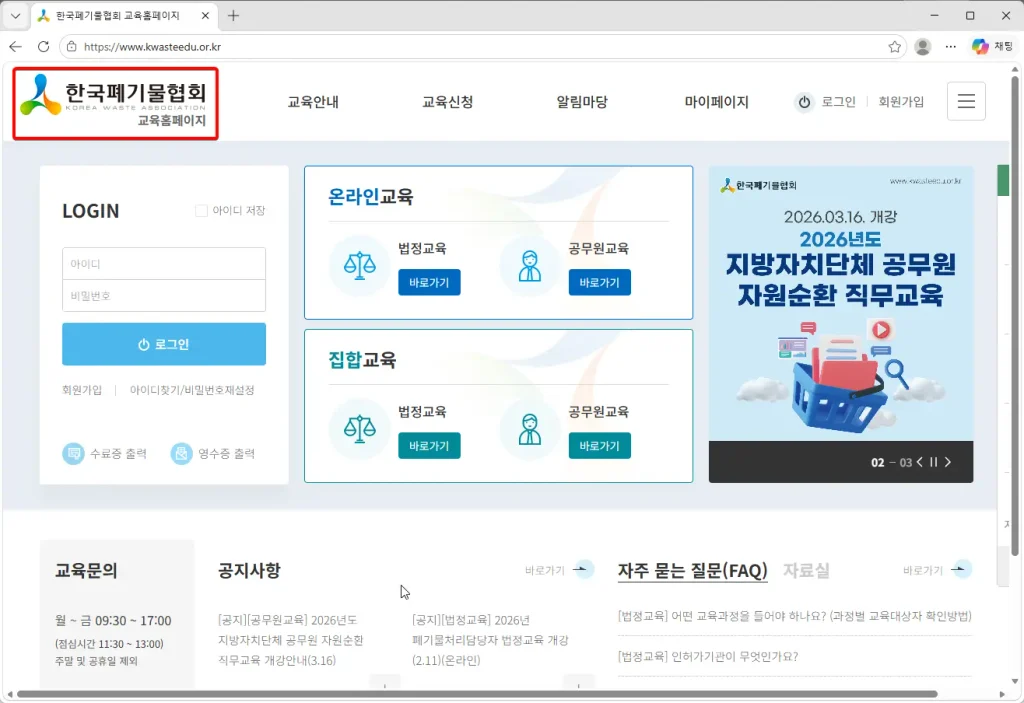Click the power icon beside header 로그인

[x=805, y=102]
